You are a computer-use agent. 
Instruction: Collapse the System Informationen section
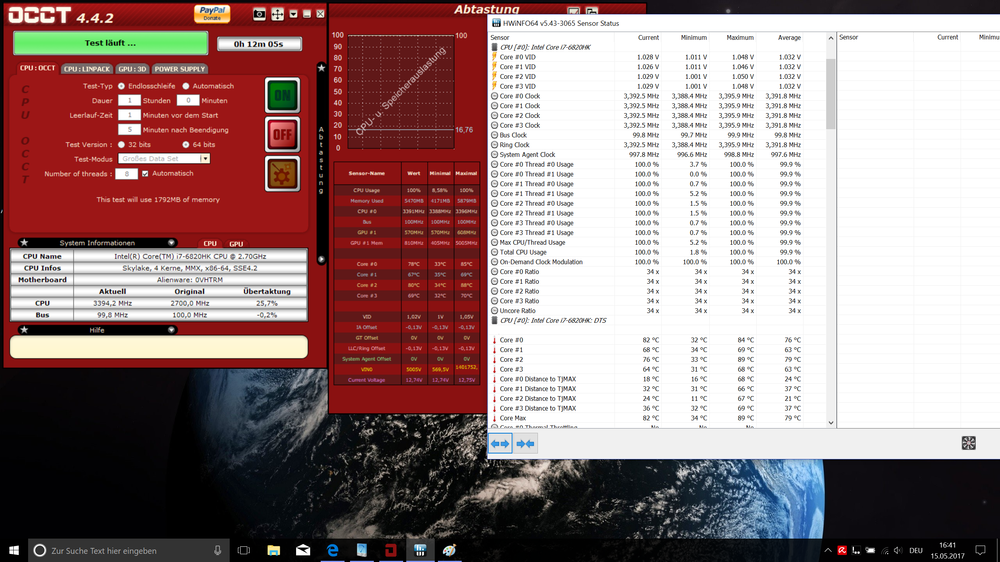[171, 243]
